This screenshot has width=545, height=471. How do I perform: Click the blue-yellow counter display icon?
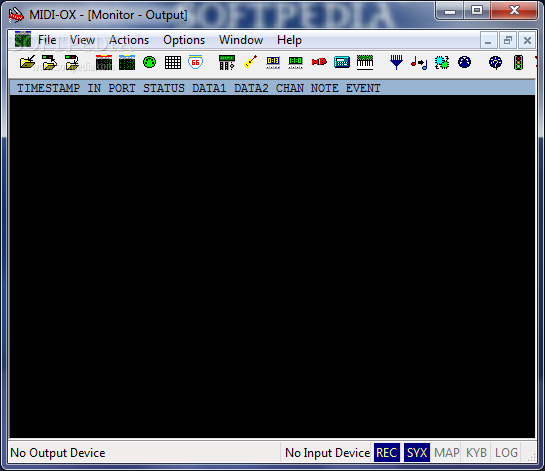point(273,63)
